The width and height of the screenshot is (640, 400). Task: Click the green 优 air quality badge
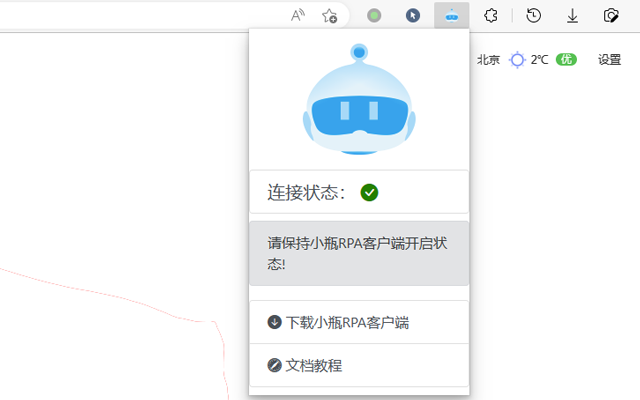coord(566,60)
